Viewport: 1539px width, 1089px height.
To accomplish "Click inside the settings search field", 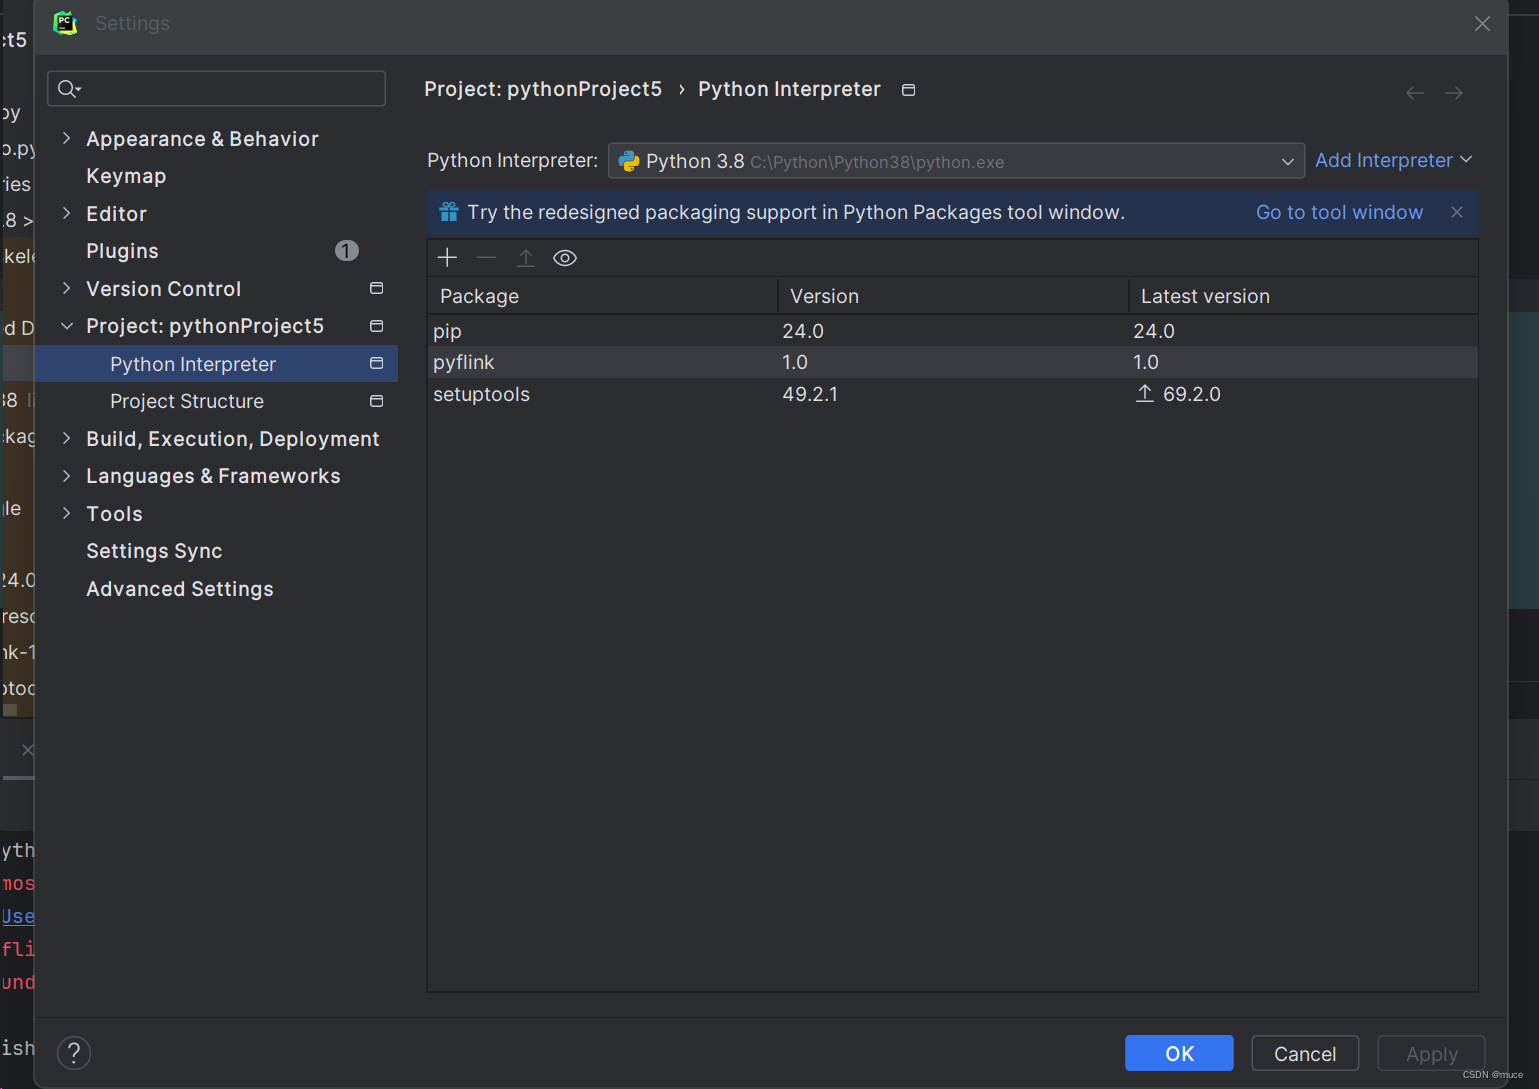I will (216, 88).
